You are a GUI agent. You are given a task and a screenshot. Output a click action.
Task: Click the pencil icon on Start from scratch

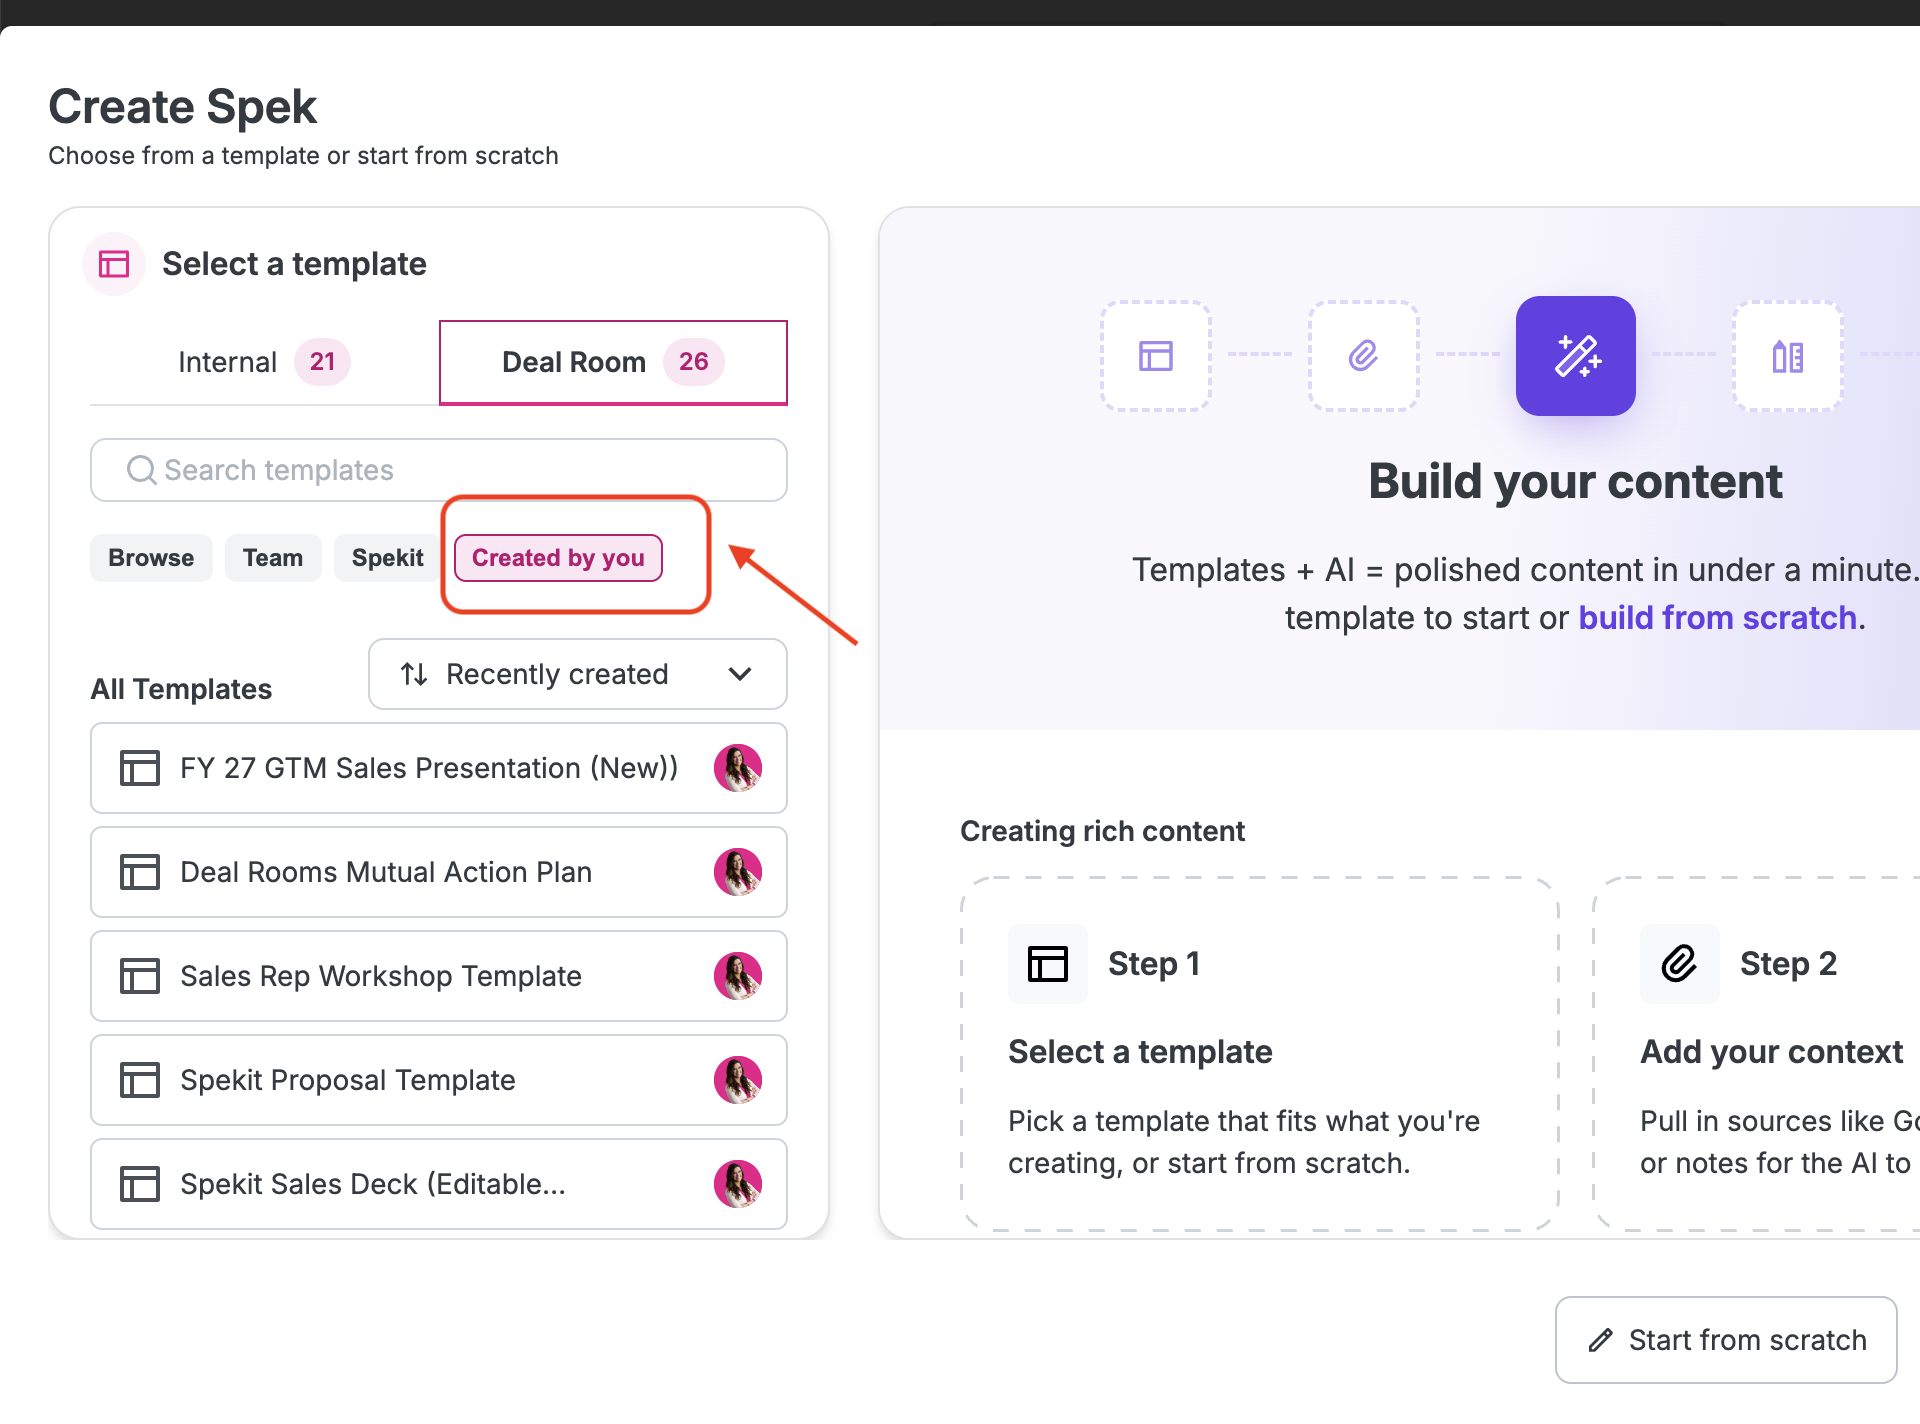pos(1601,1340)
